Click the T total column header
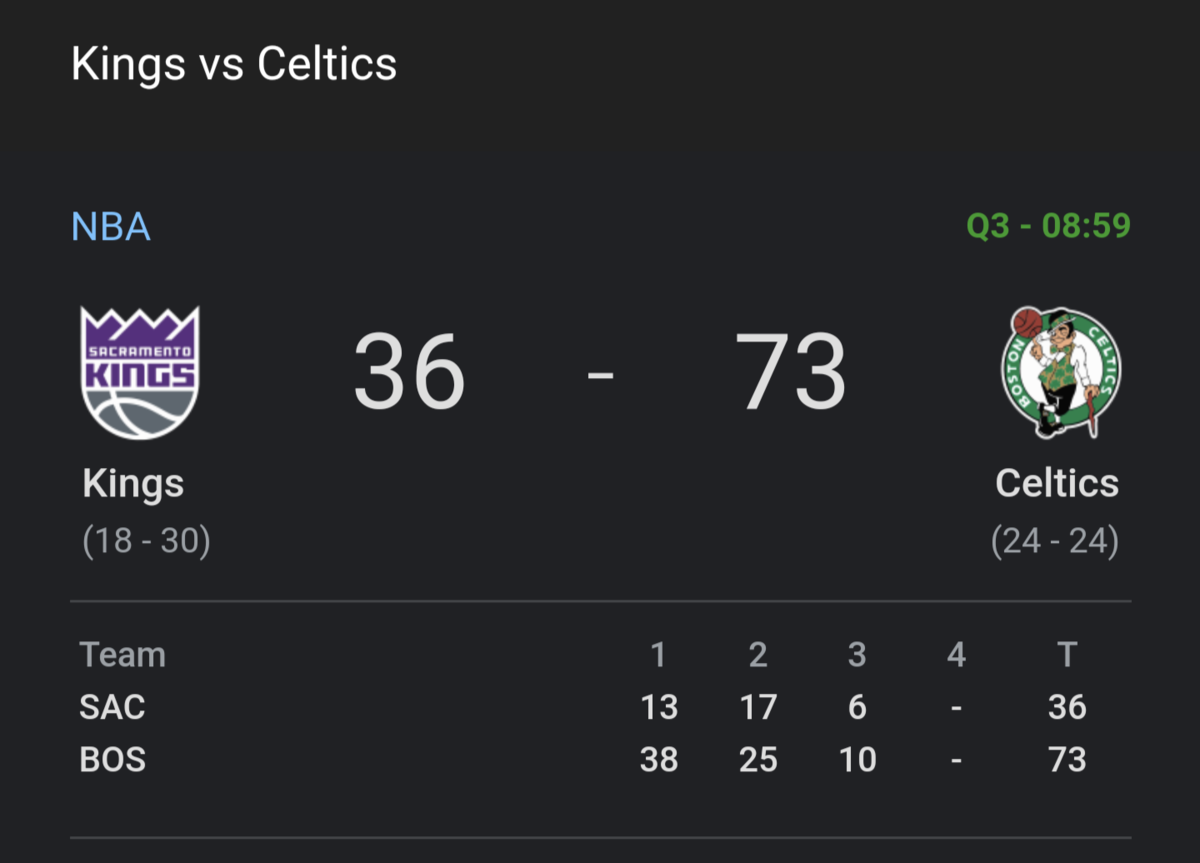The image size is (1200, 863). click(1067, 655)
